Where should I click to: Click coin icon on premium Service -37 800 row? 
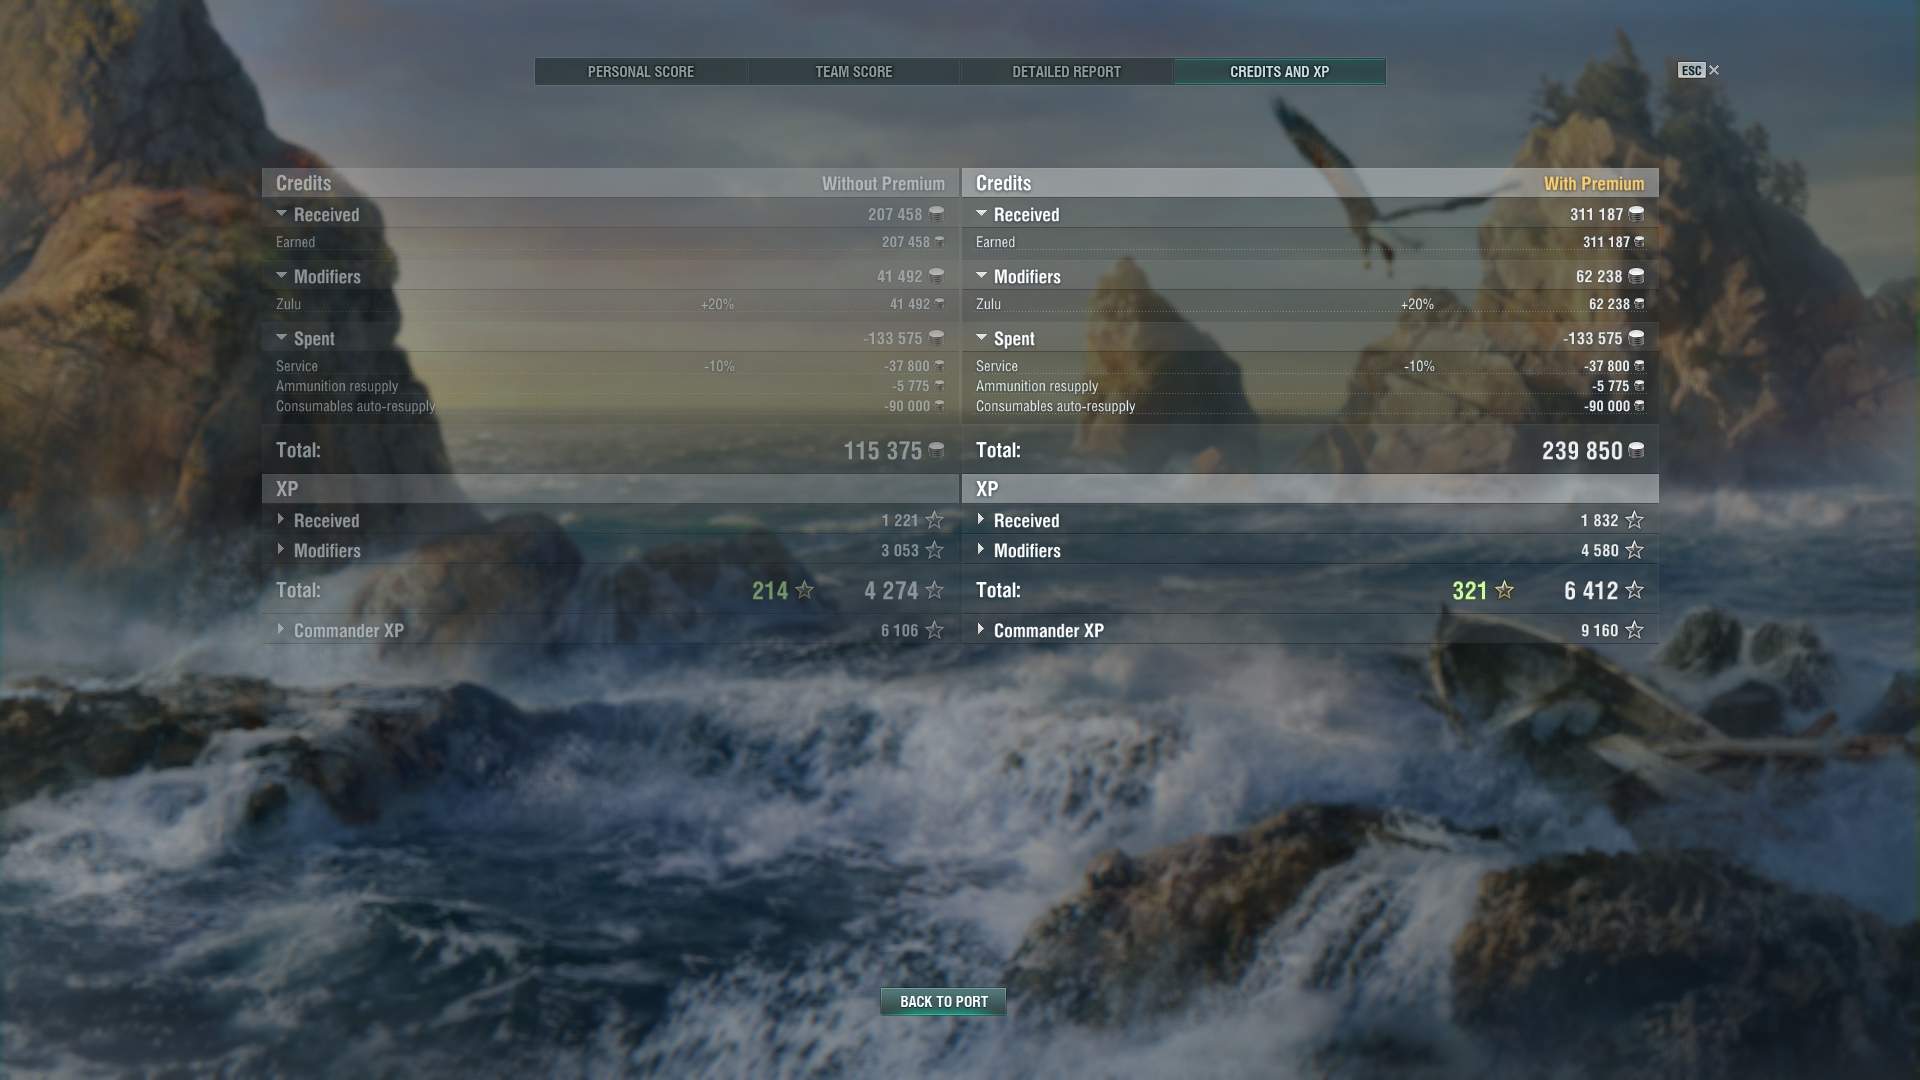tap(1639, 366)
